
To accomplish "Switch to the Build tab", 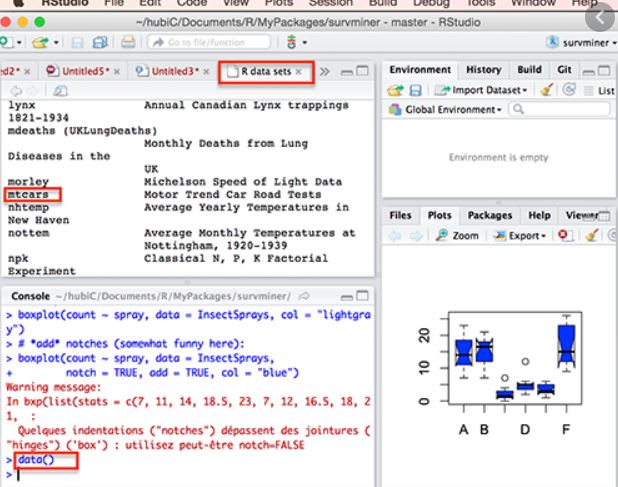I will coord(529,70).
